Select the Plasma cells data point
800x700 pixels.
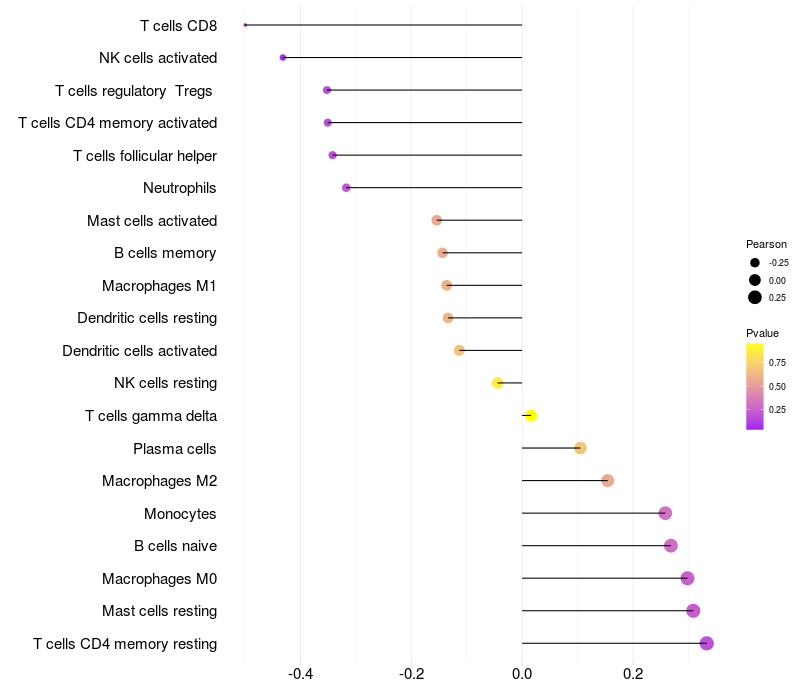(580, 448)
